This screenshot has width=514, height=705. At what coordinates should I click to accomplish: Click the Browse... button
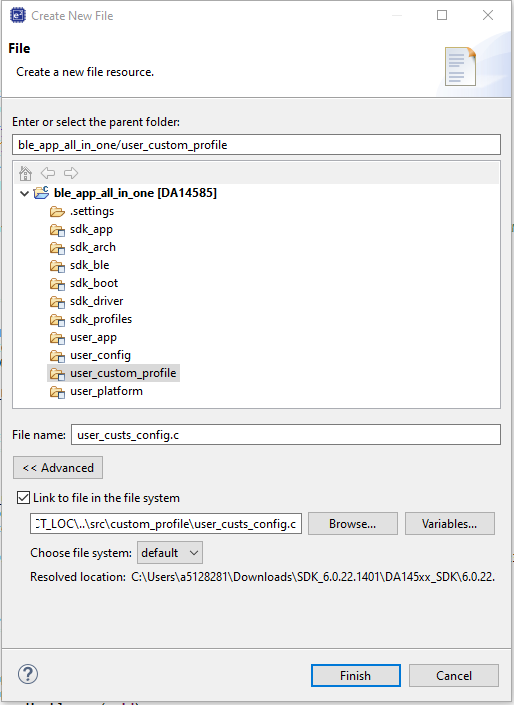coord(353,524)
